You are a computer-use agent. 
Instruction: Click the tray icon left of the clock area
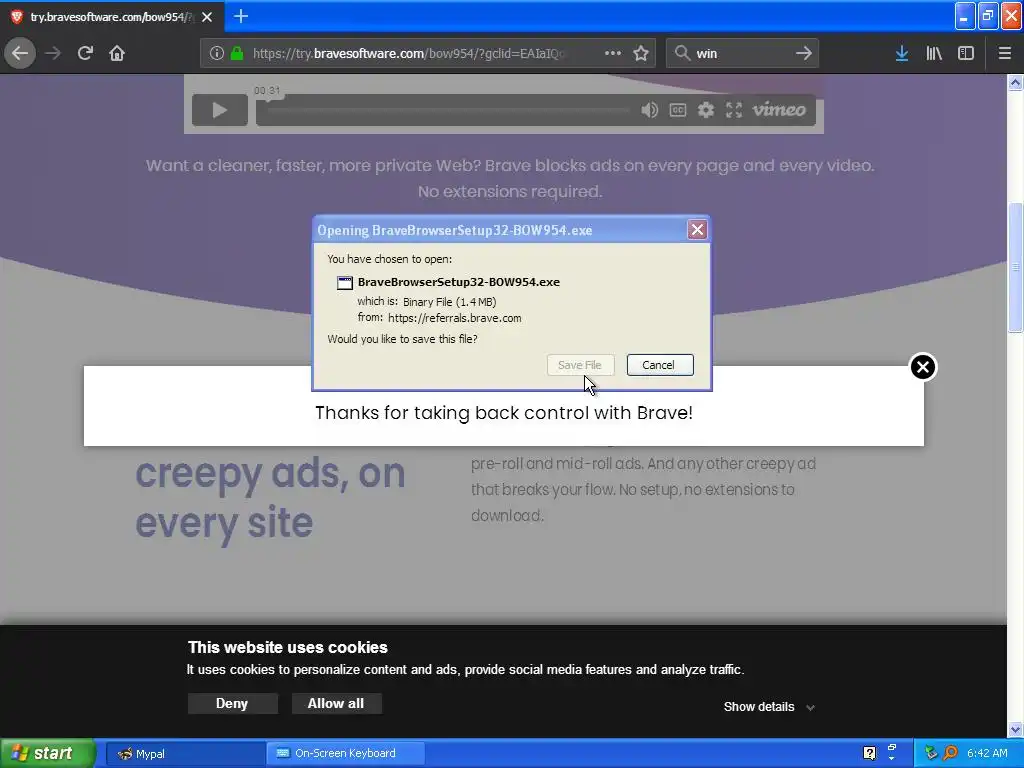coord(951,753)
